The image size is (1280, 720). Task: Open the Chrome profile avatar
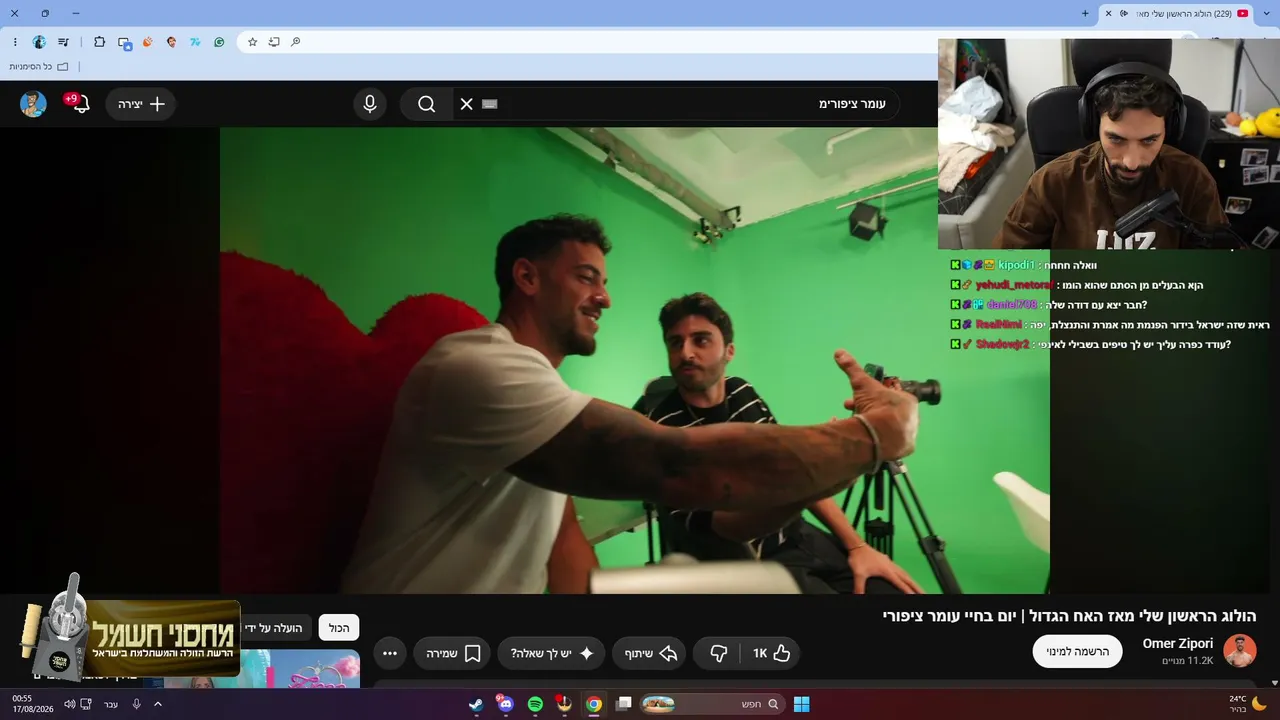(x=39, y=42)
